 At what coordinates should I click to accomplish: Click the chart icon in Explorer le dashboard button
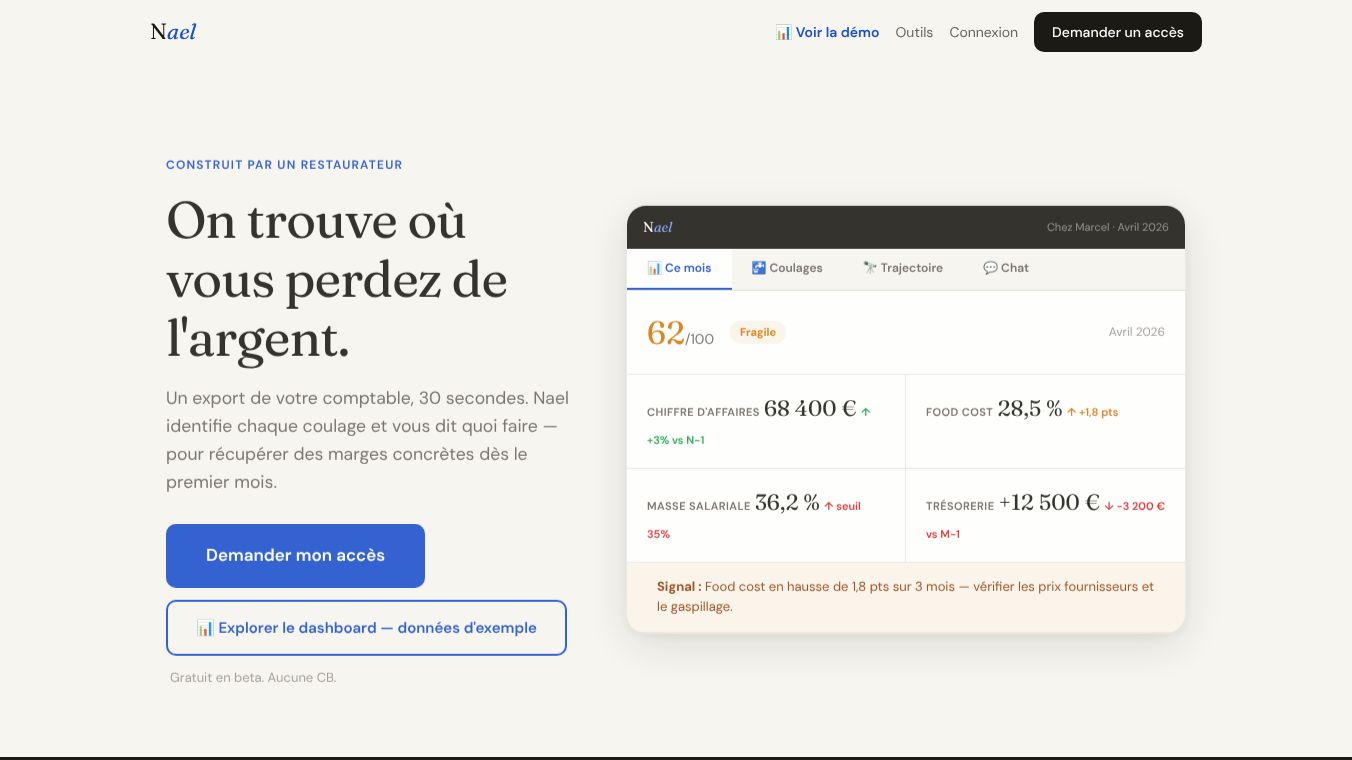pyautogui.click(x=205, y=628)
